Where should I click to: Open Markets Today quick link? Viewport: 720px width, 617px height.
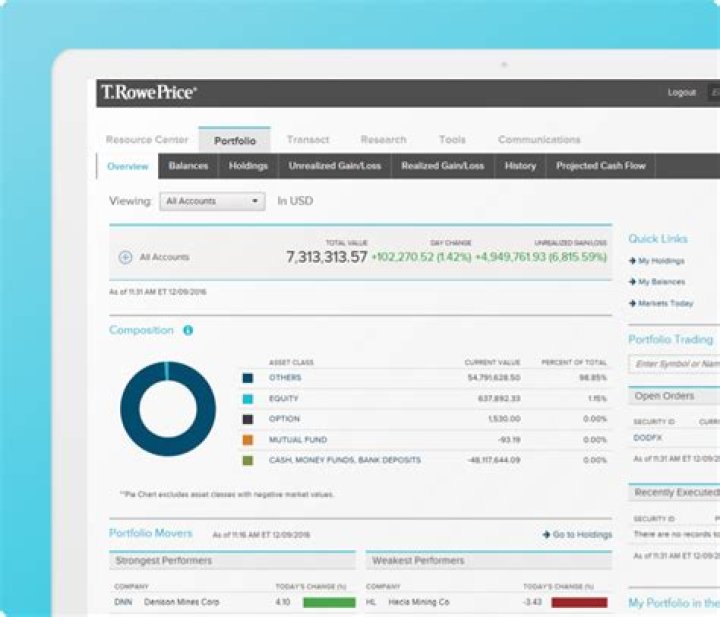coord(664,303)
